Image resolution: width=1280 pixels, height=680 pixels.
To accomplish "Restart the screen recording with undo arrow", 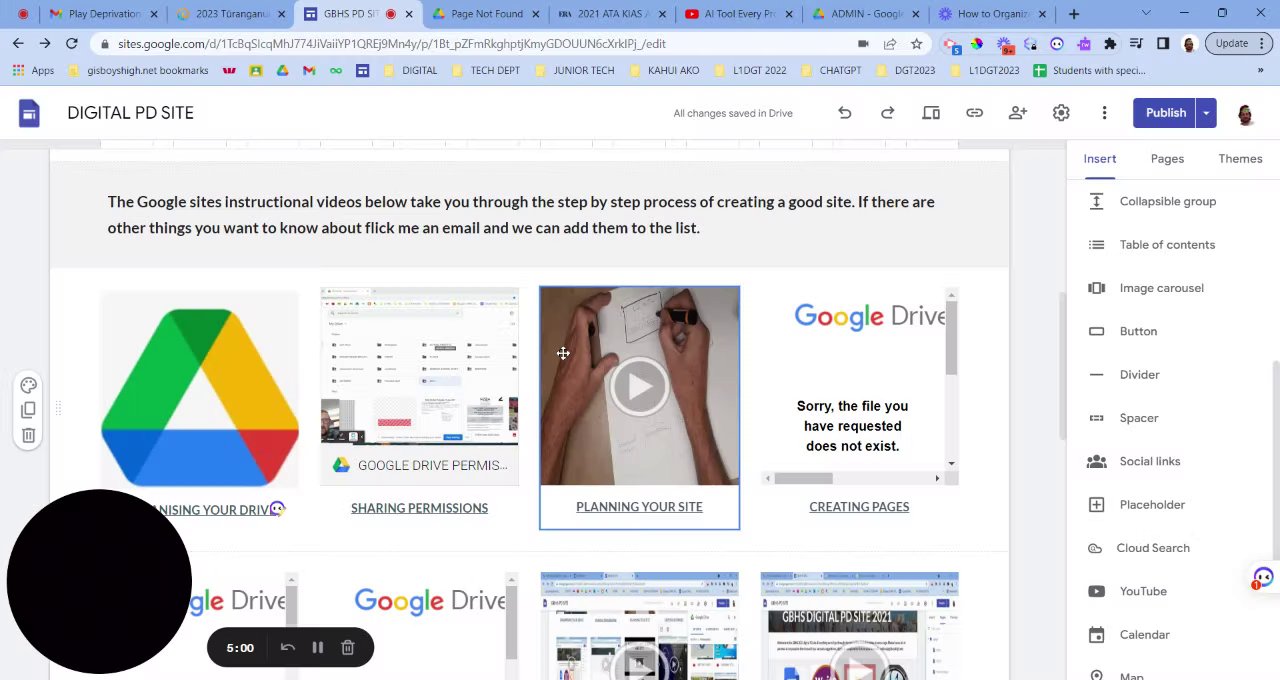I will point(288,648).
